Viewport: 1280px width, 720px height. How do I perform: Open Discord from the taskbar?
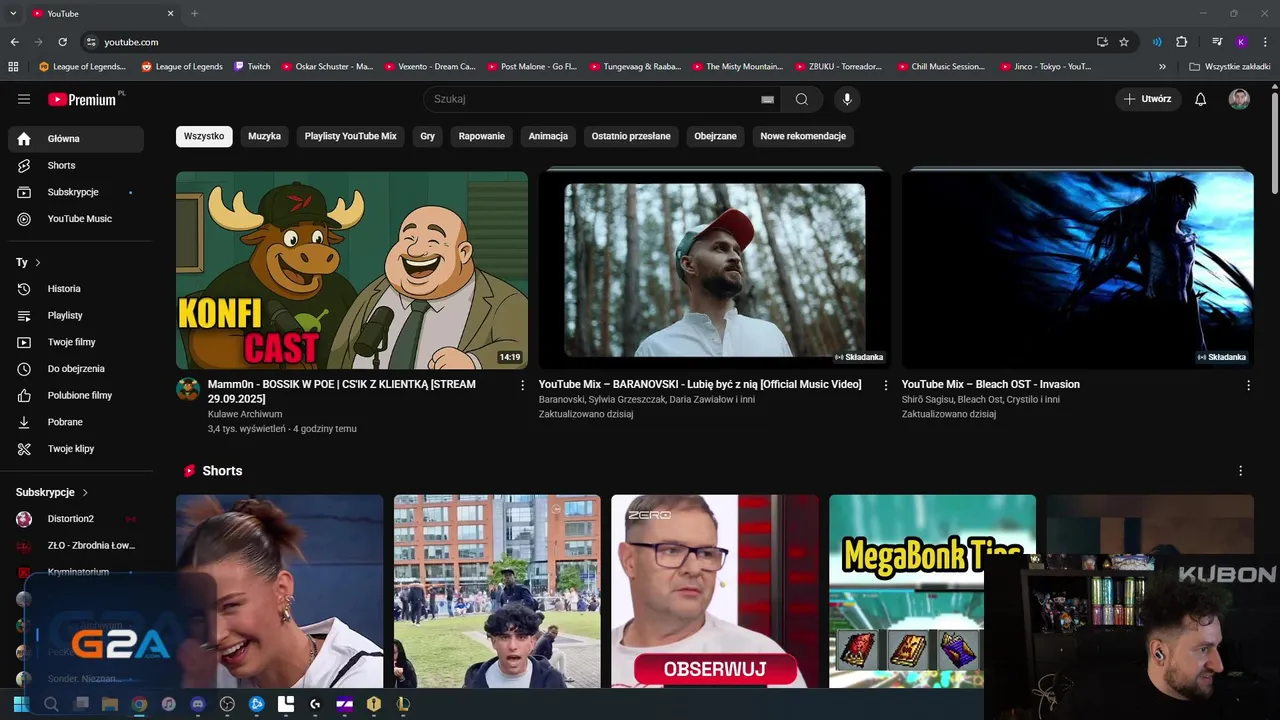pyautogui.click(x=198, y=704)
